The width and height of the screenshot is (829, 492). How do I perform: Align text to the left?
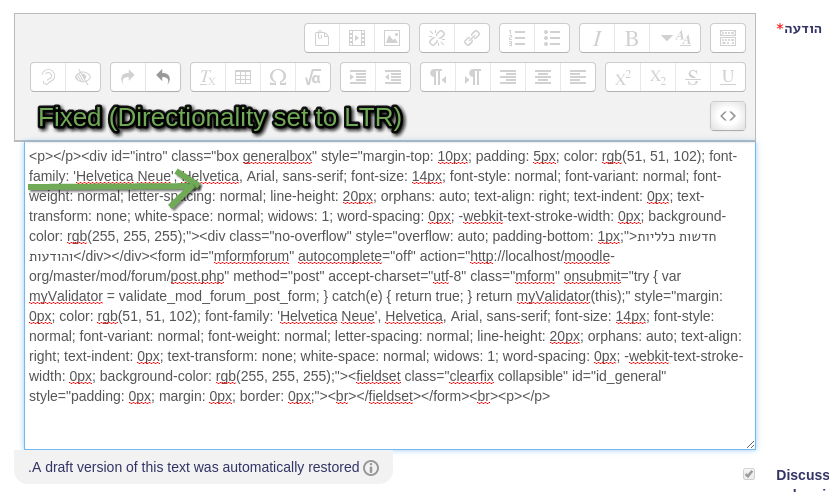coord(577,77)
